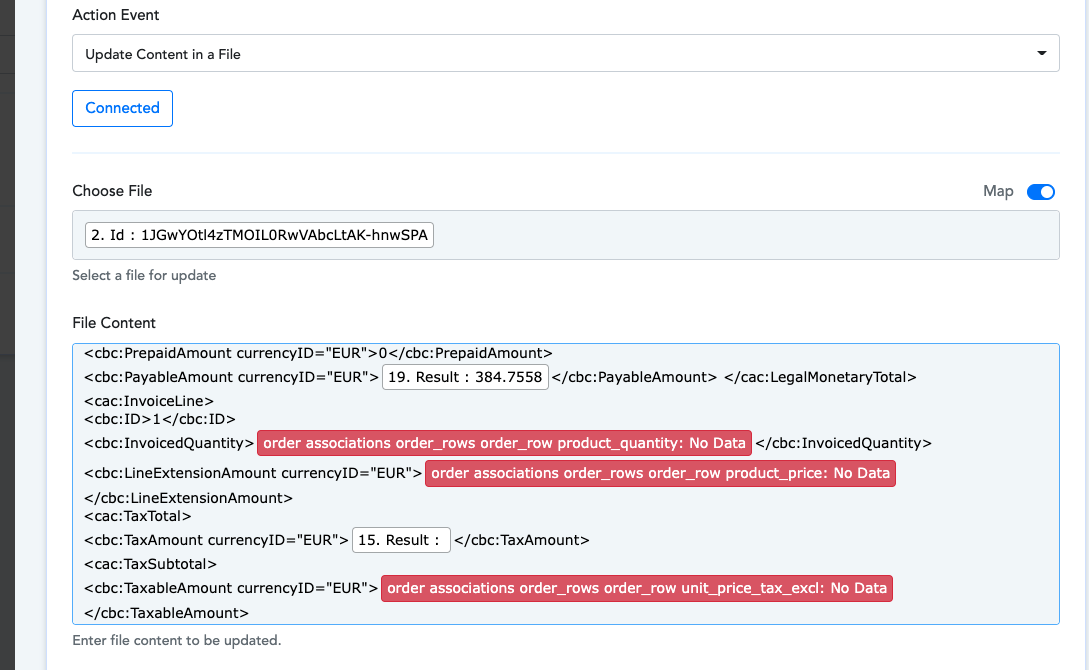
Task: Click the '<cac:InvoiceLine>' text line
Action: coord(149,401)
